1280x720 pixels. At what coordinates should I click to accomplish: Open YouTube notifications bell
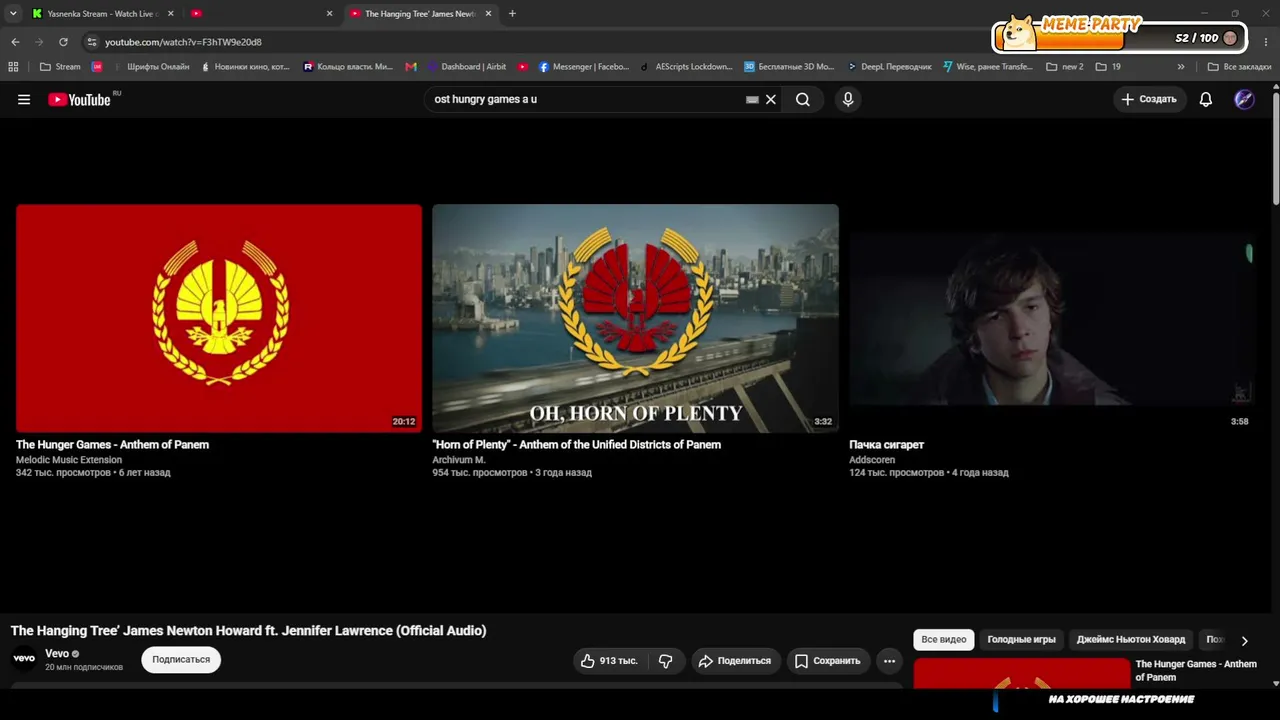tap(1206, 99)
